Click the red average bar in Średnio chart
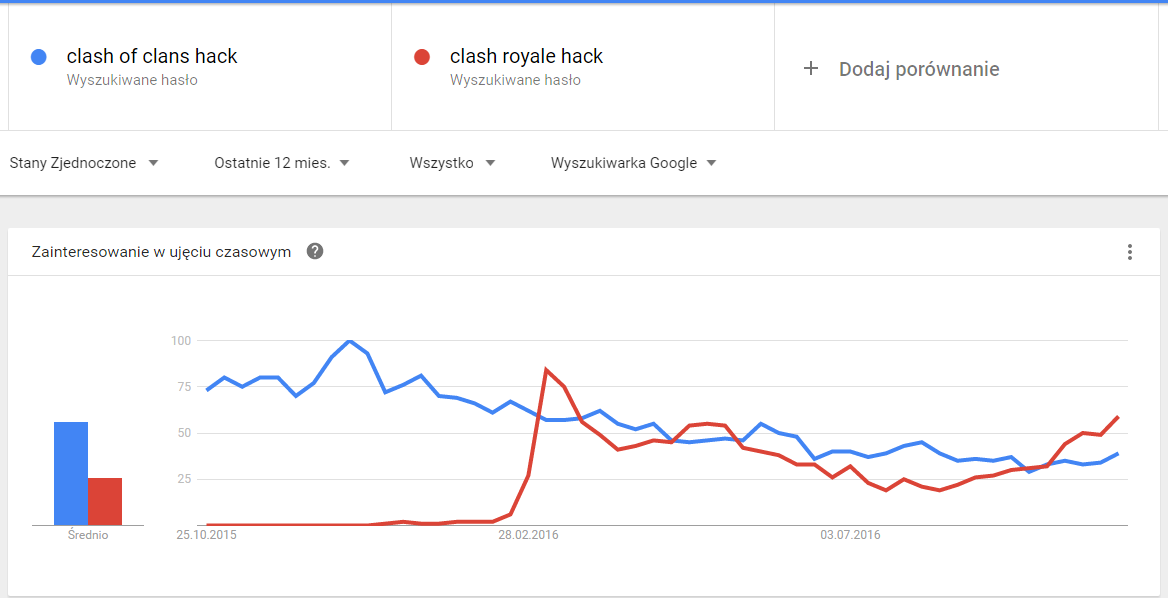This screenshot has width=1168, height=598. [x=105, y=501]
